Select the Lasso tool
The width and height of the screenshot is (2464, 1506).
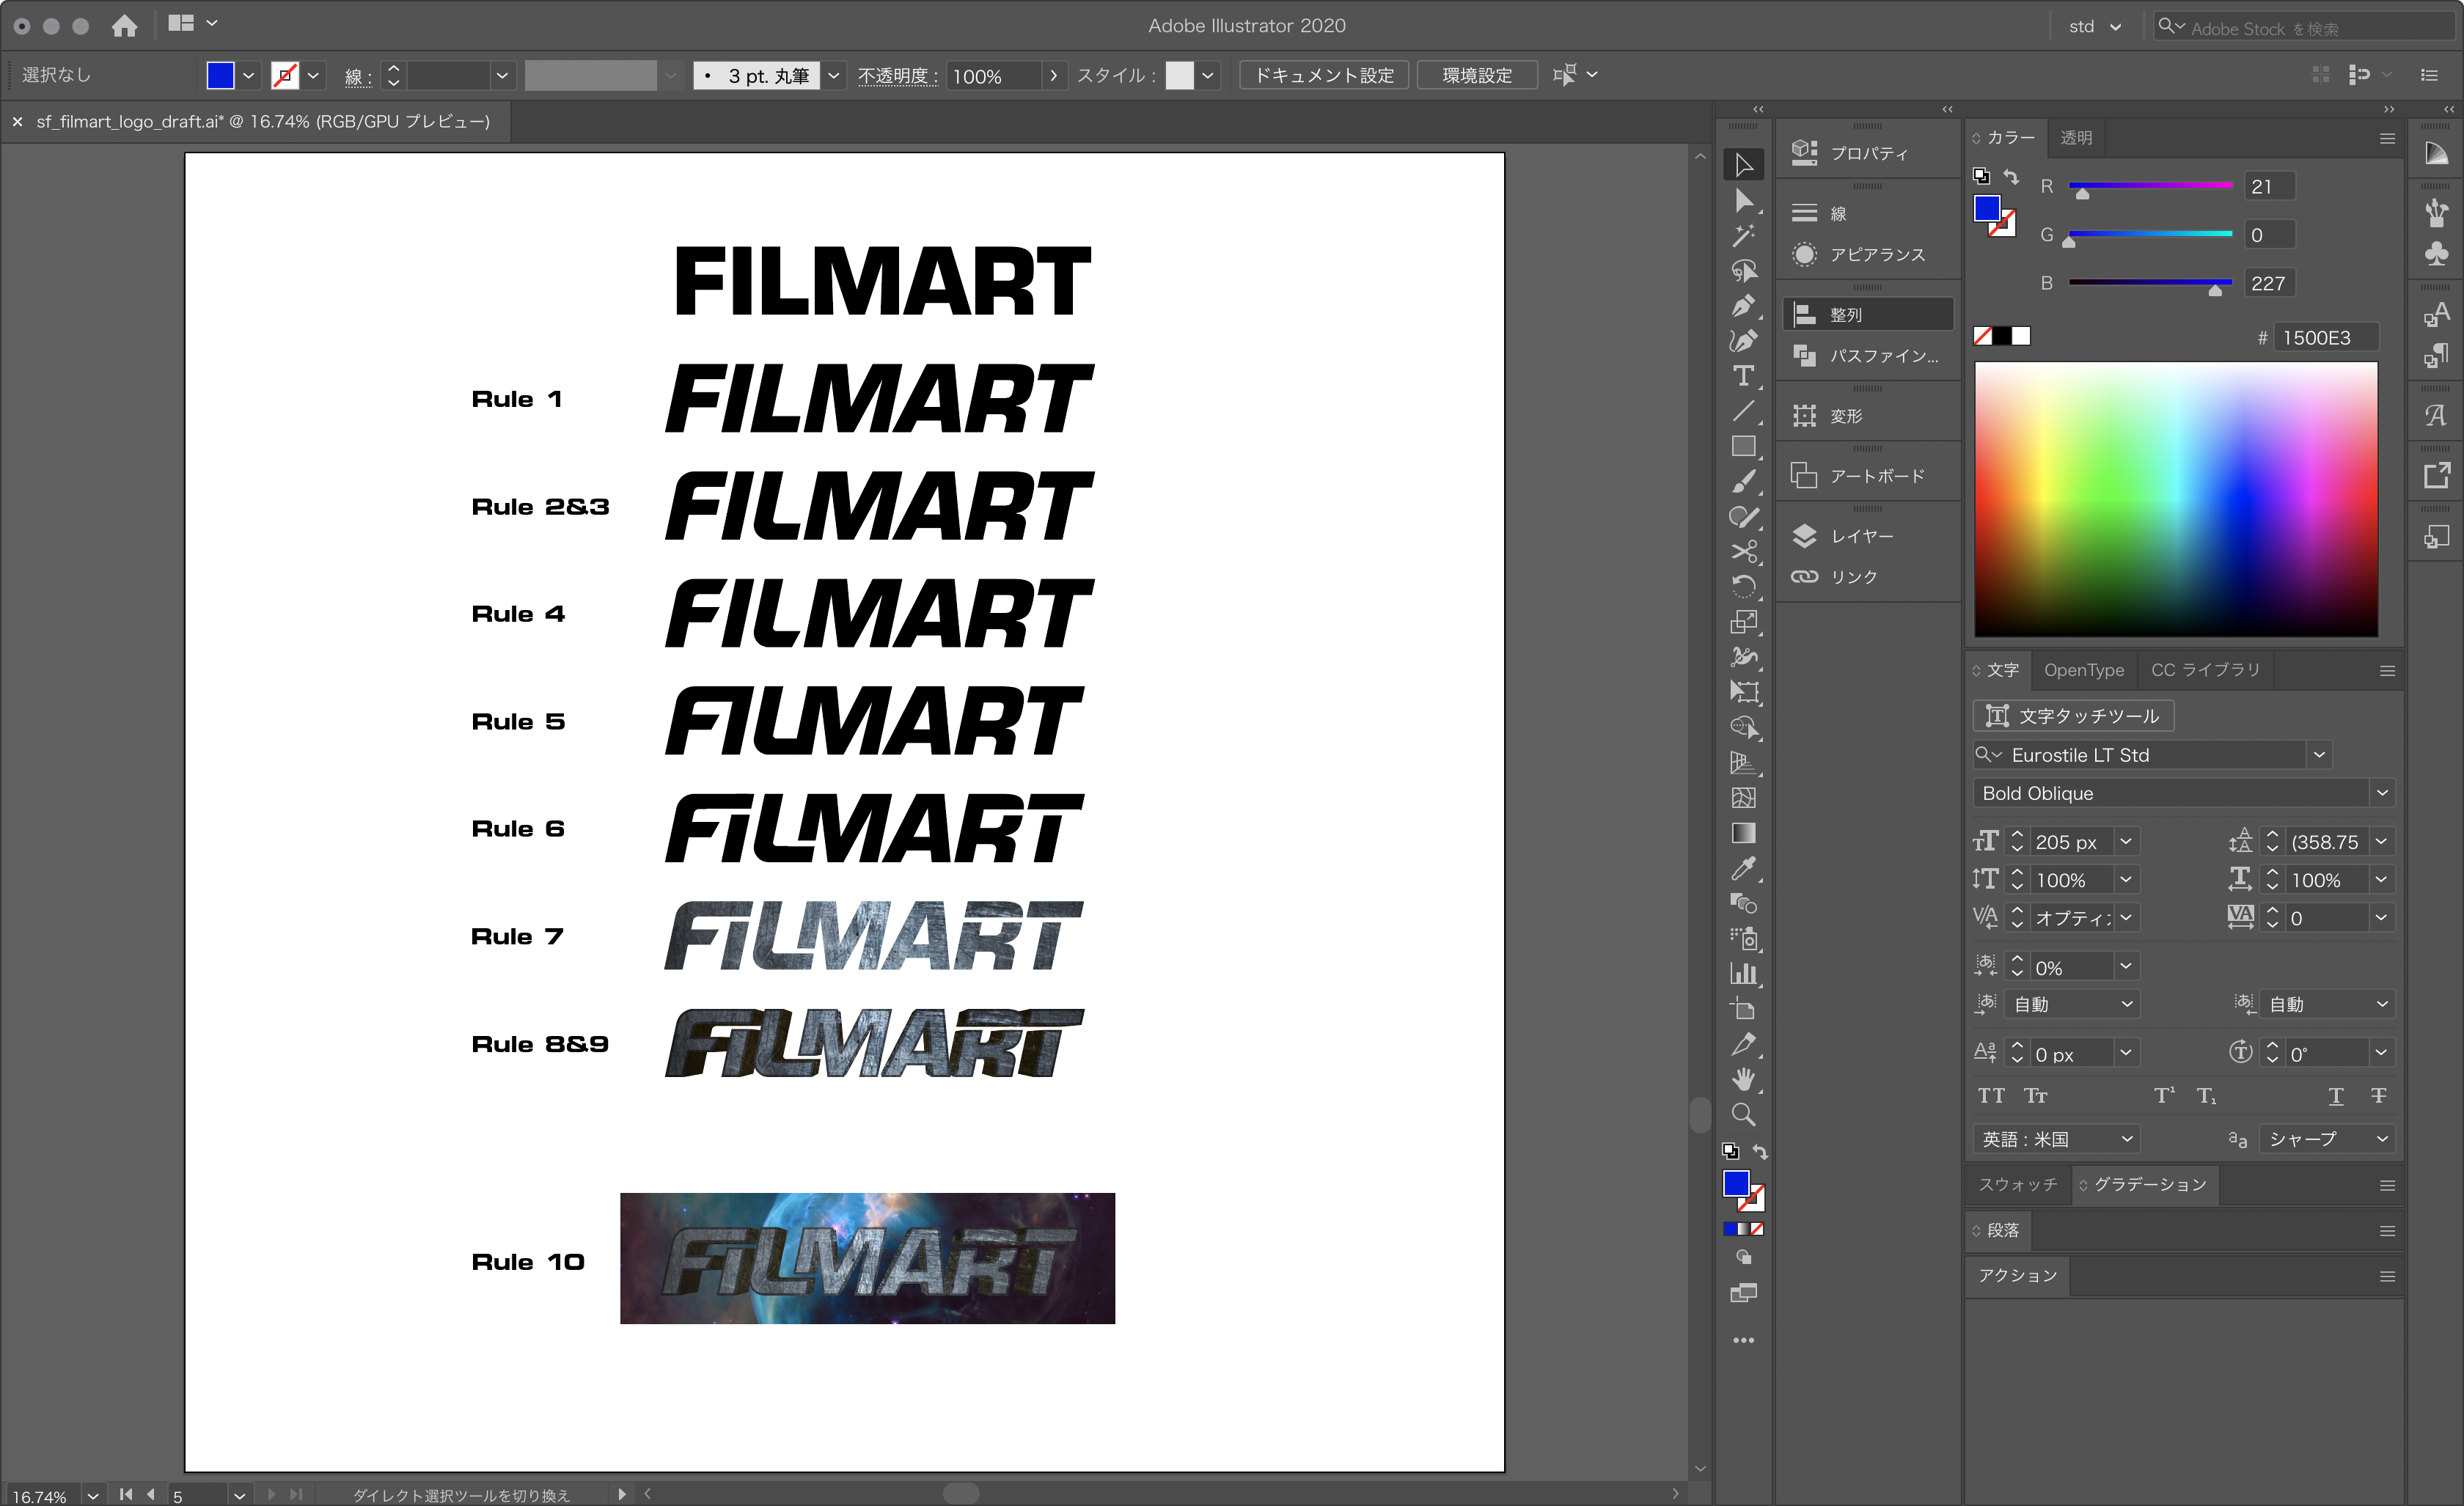[1743, 271]
